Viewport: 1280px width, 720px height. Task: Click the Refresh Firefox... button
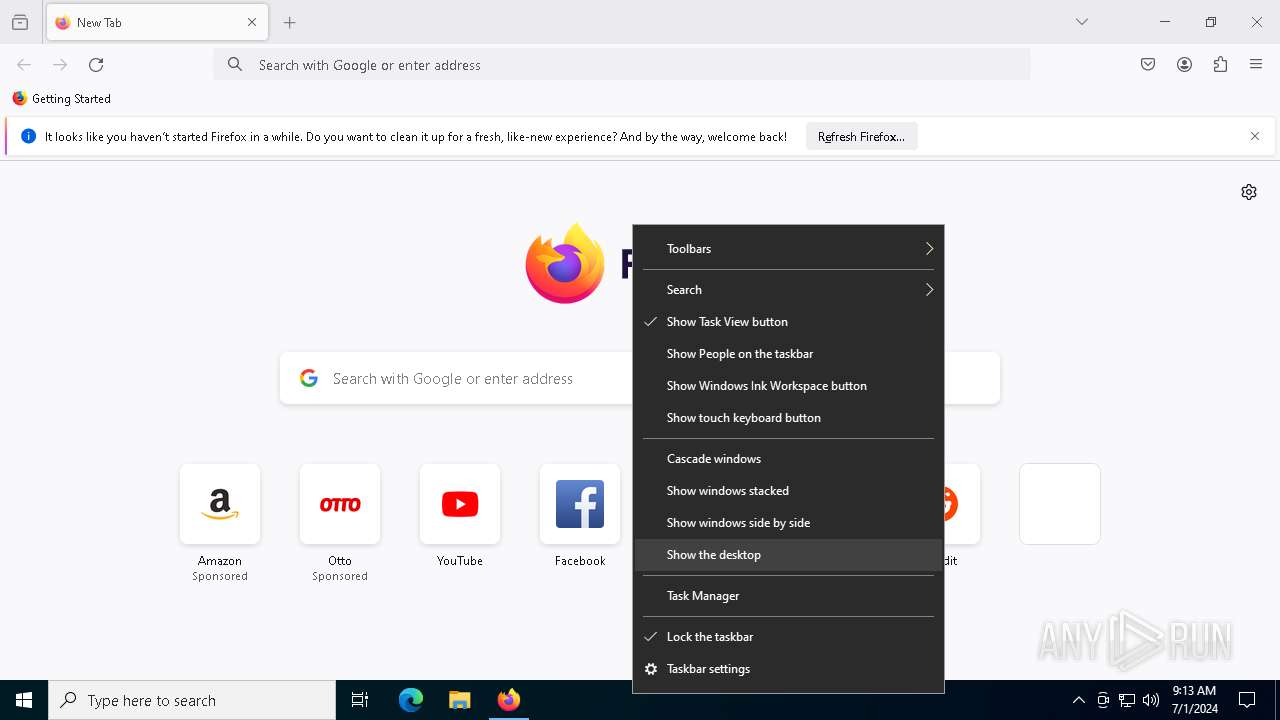pyautogui.click(x=861, y=137)
